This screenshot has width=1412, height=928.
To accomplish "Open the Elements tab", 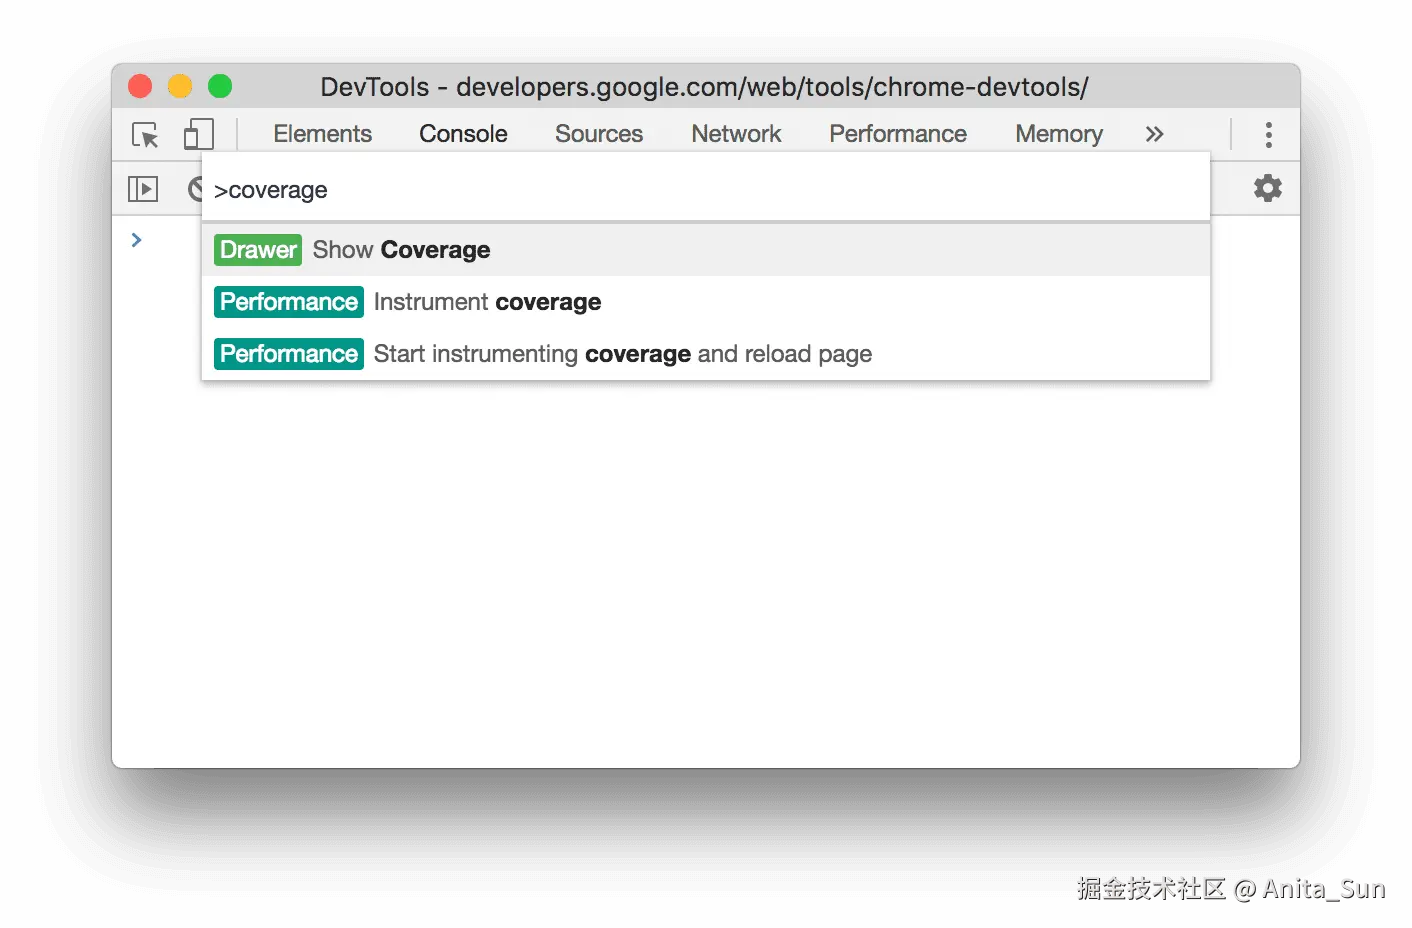I will point(322,134).
